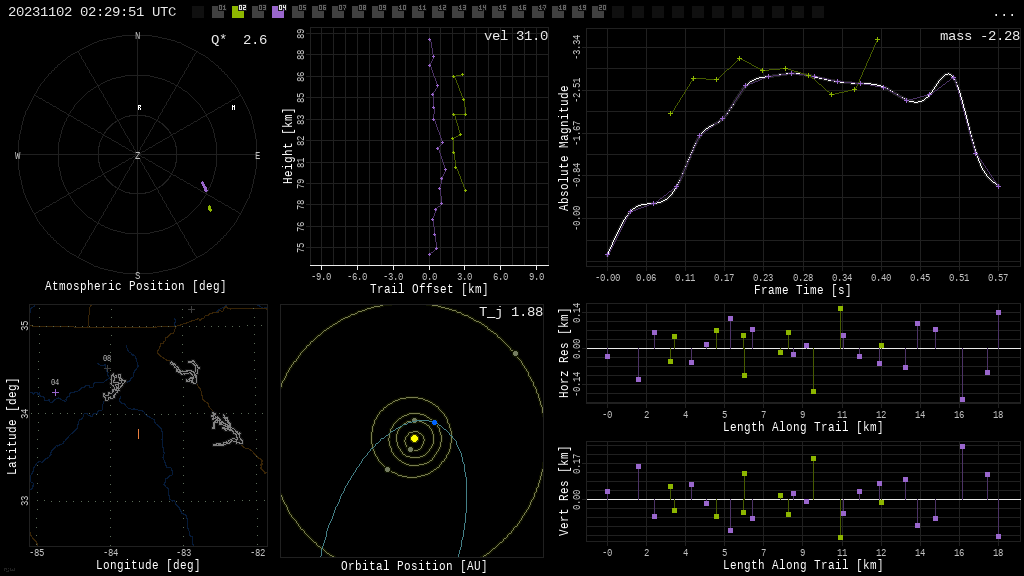The image size is (1024, 576).
Task: Select station 07 indicator box
Action: [x=338, y=12]
